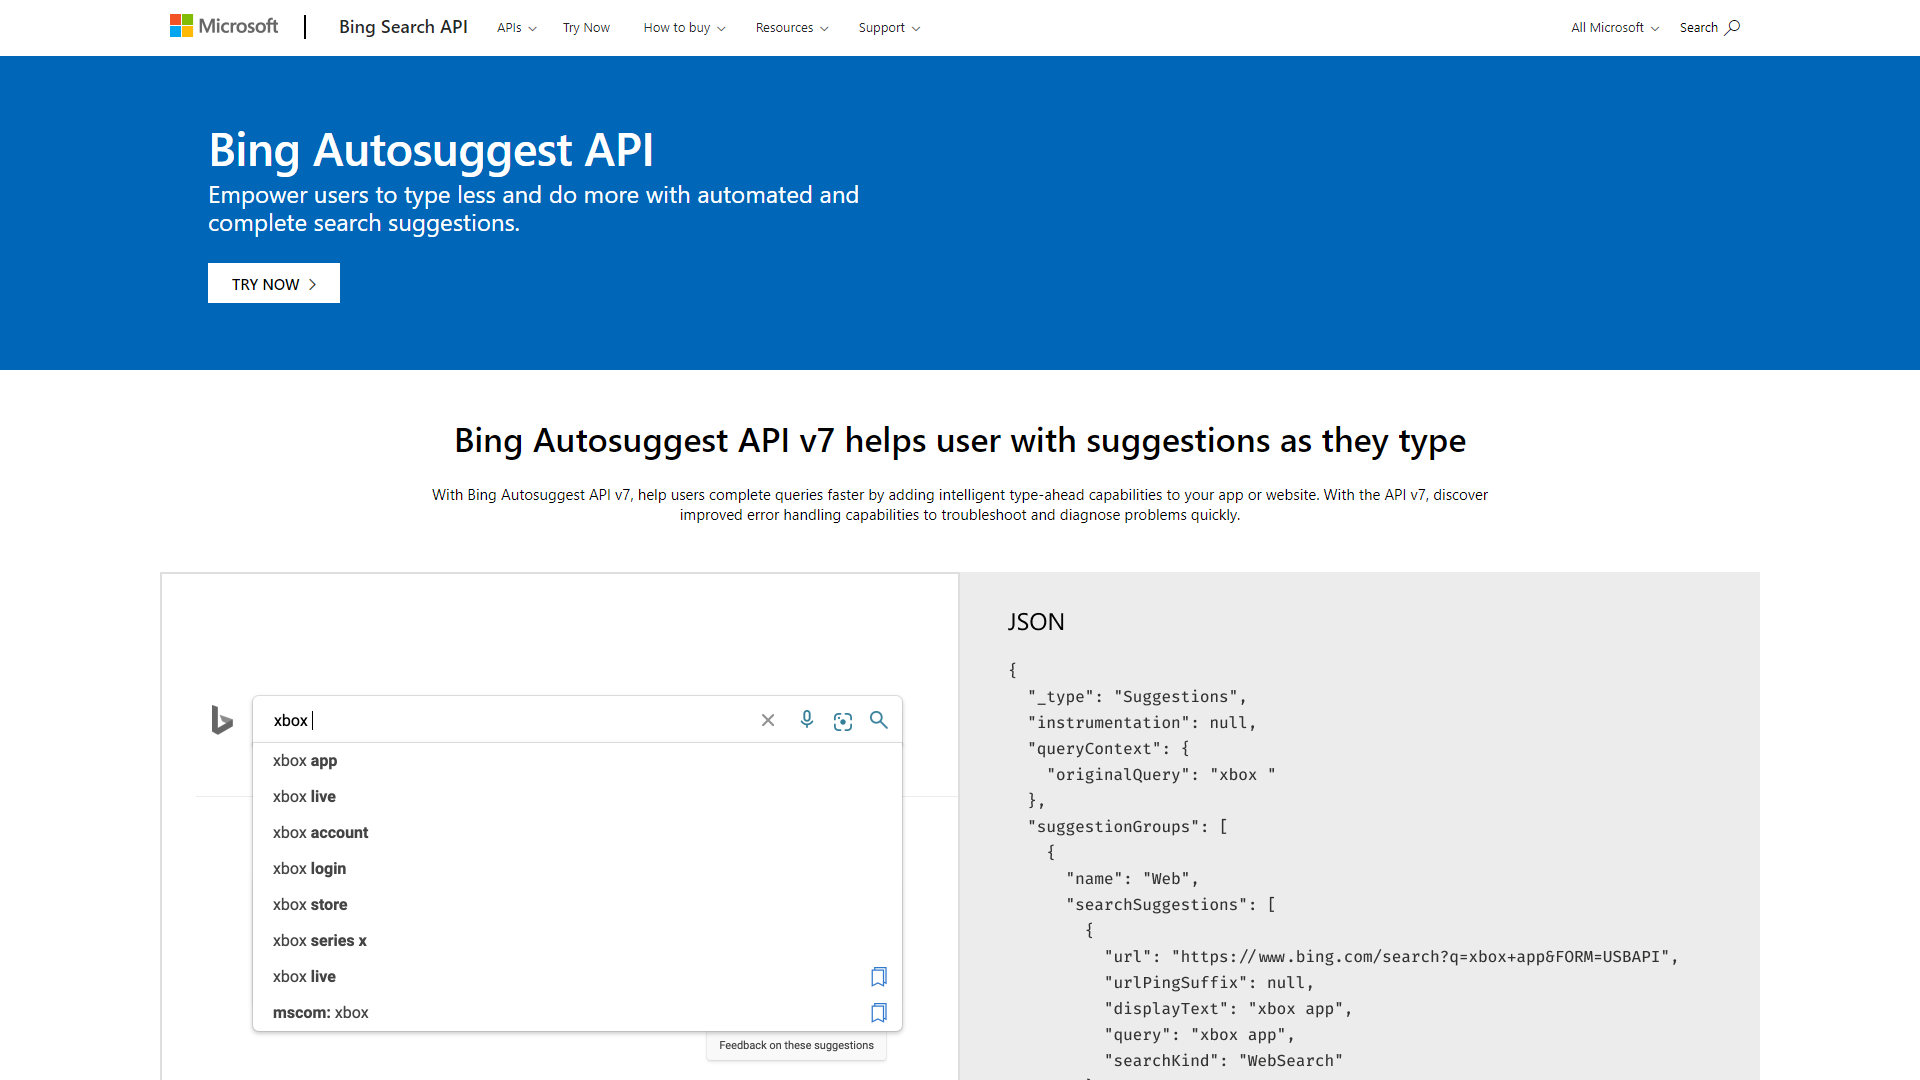Click the "query": "xbox app" JSON line

coord(1200,1035)
